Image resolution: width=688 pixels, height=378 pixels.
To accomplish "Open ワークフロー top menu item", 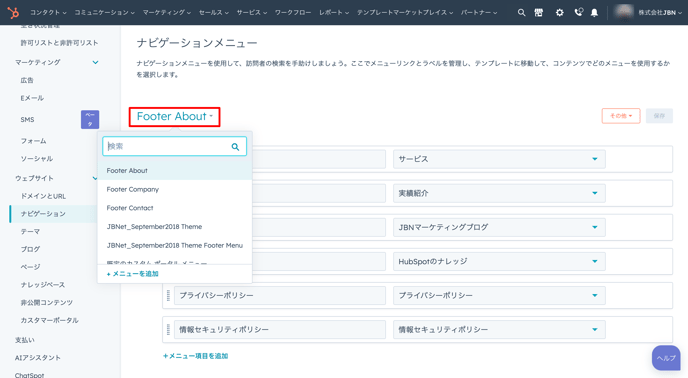I will 293,12.
